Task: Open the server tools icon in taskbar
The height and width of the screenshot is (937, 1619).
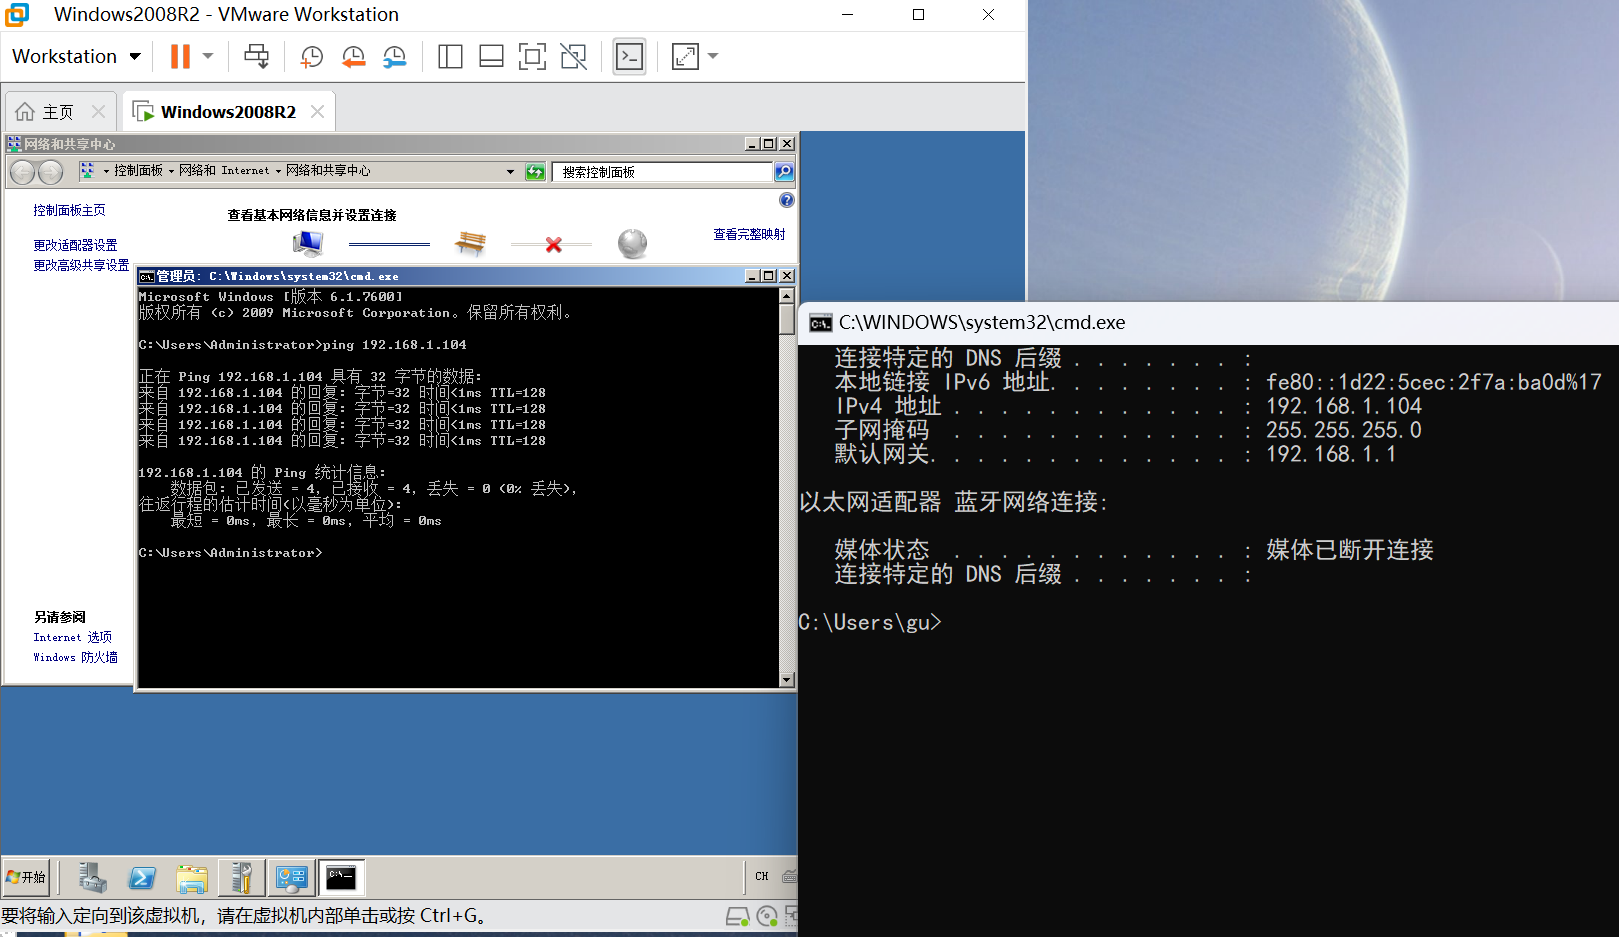Action: (241, 878)
